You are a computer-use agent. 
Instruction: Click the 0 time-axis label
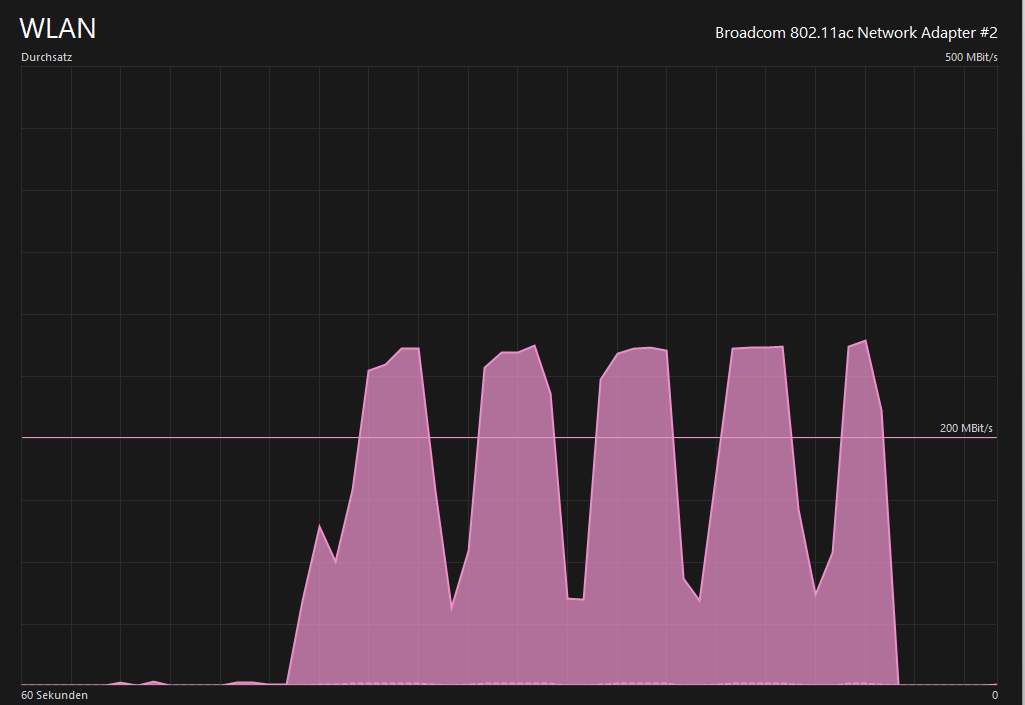click(x=995, y=695)
